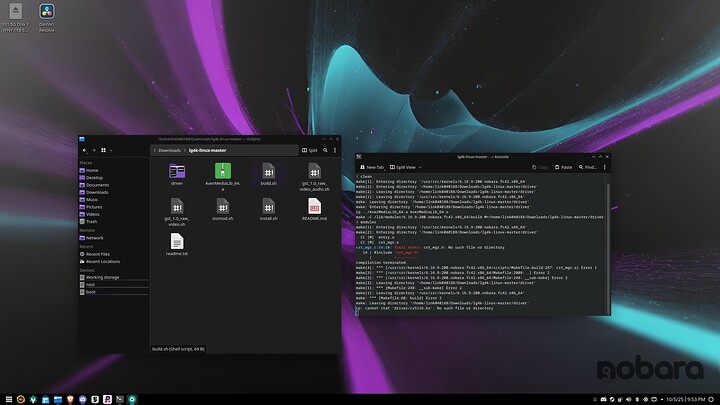Open Discord from taskbar
The height and width of the screenshot is (405, 720).
[x=83, y=399]
